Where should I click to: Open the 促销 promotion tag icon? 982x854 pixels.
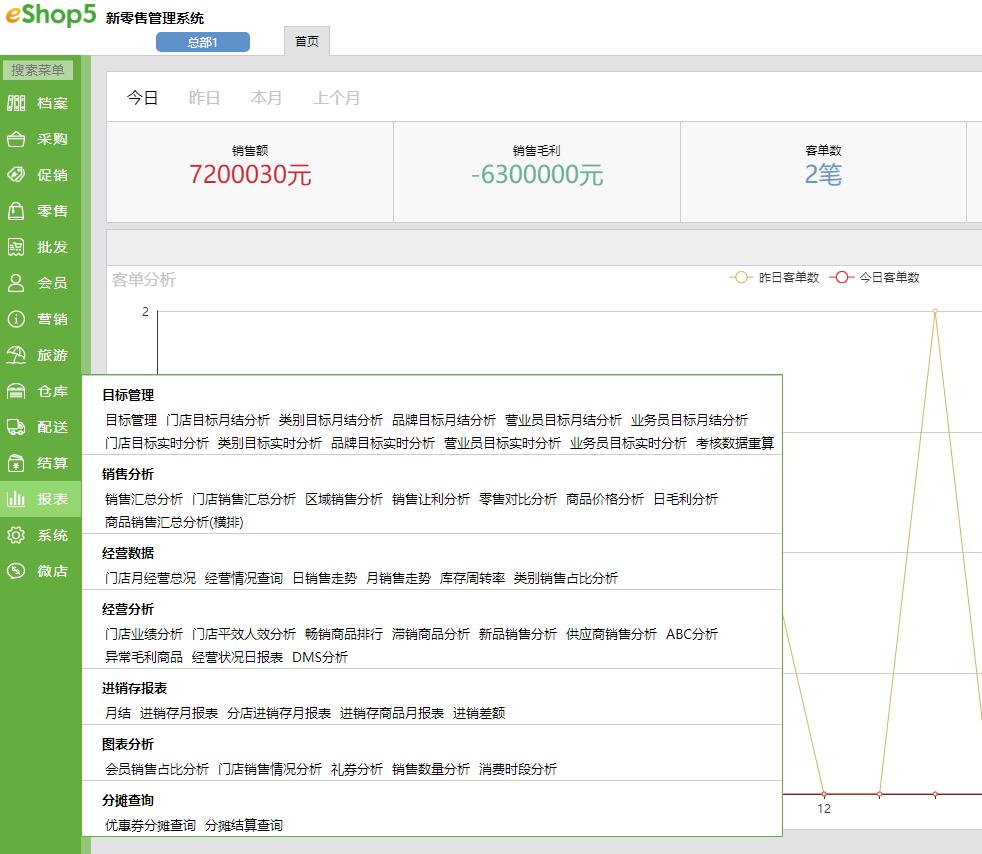point(16,175)
